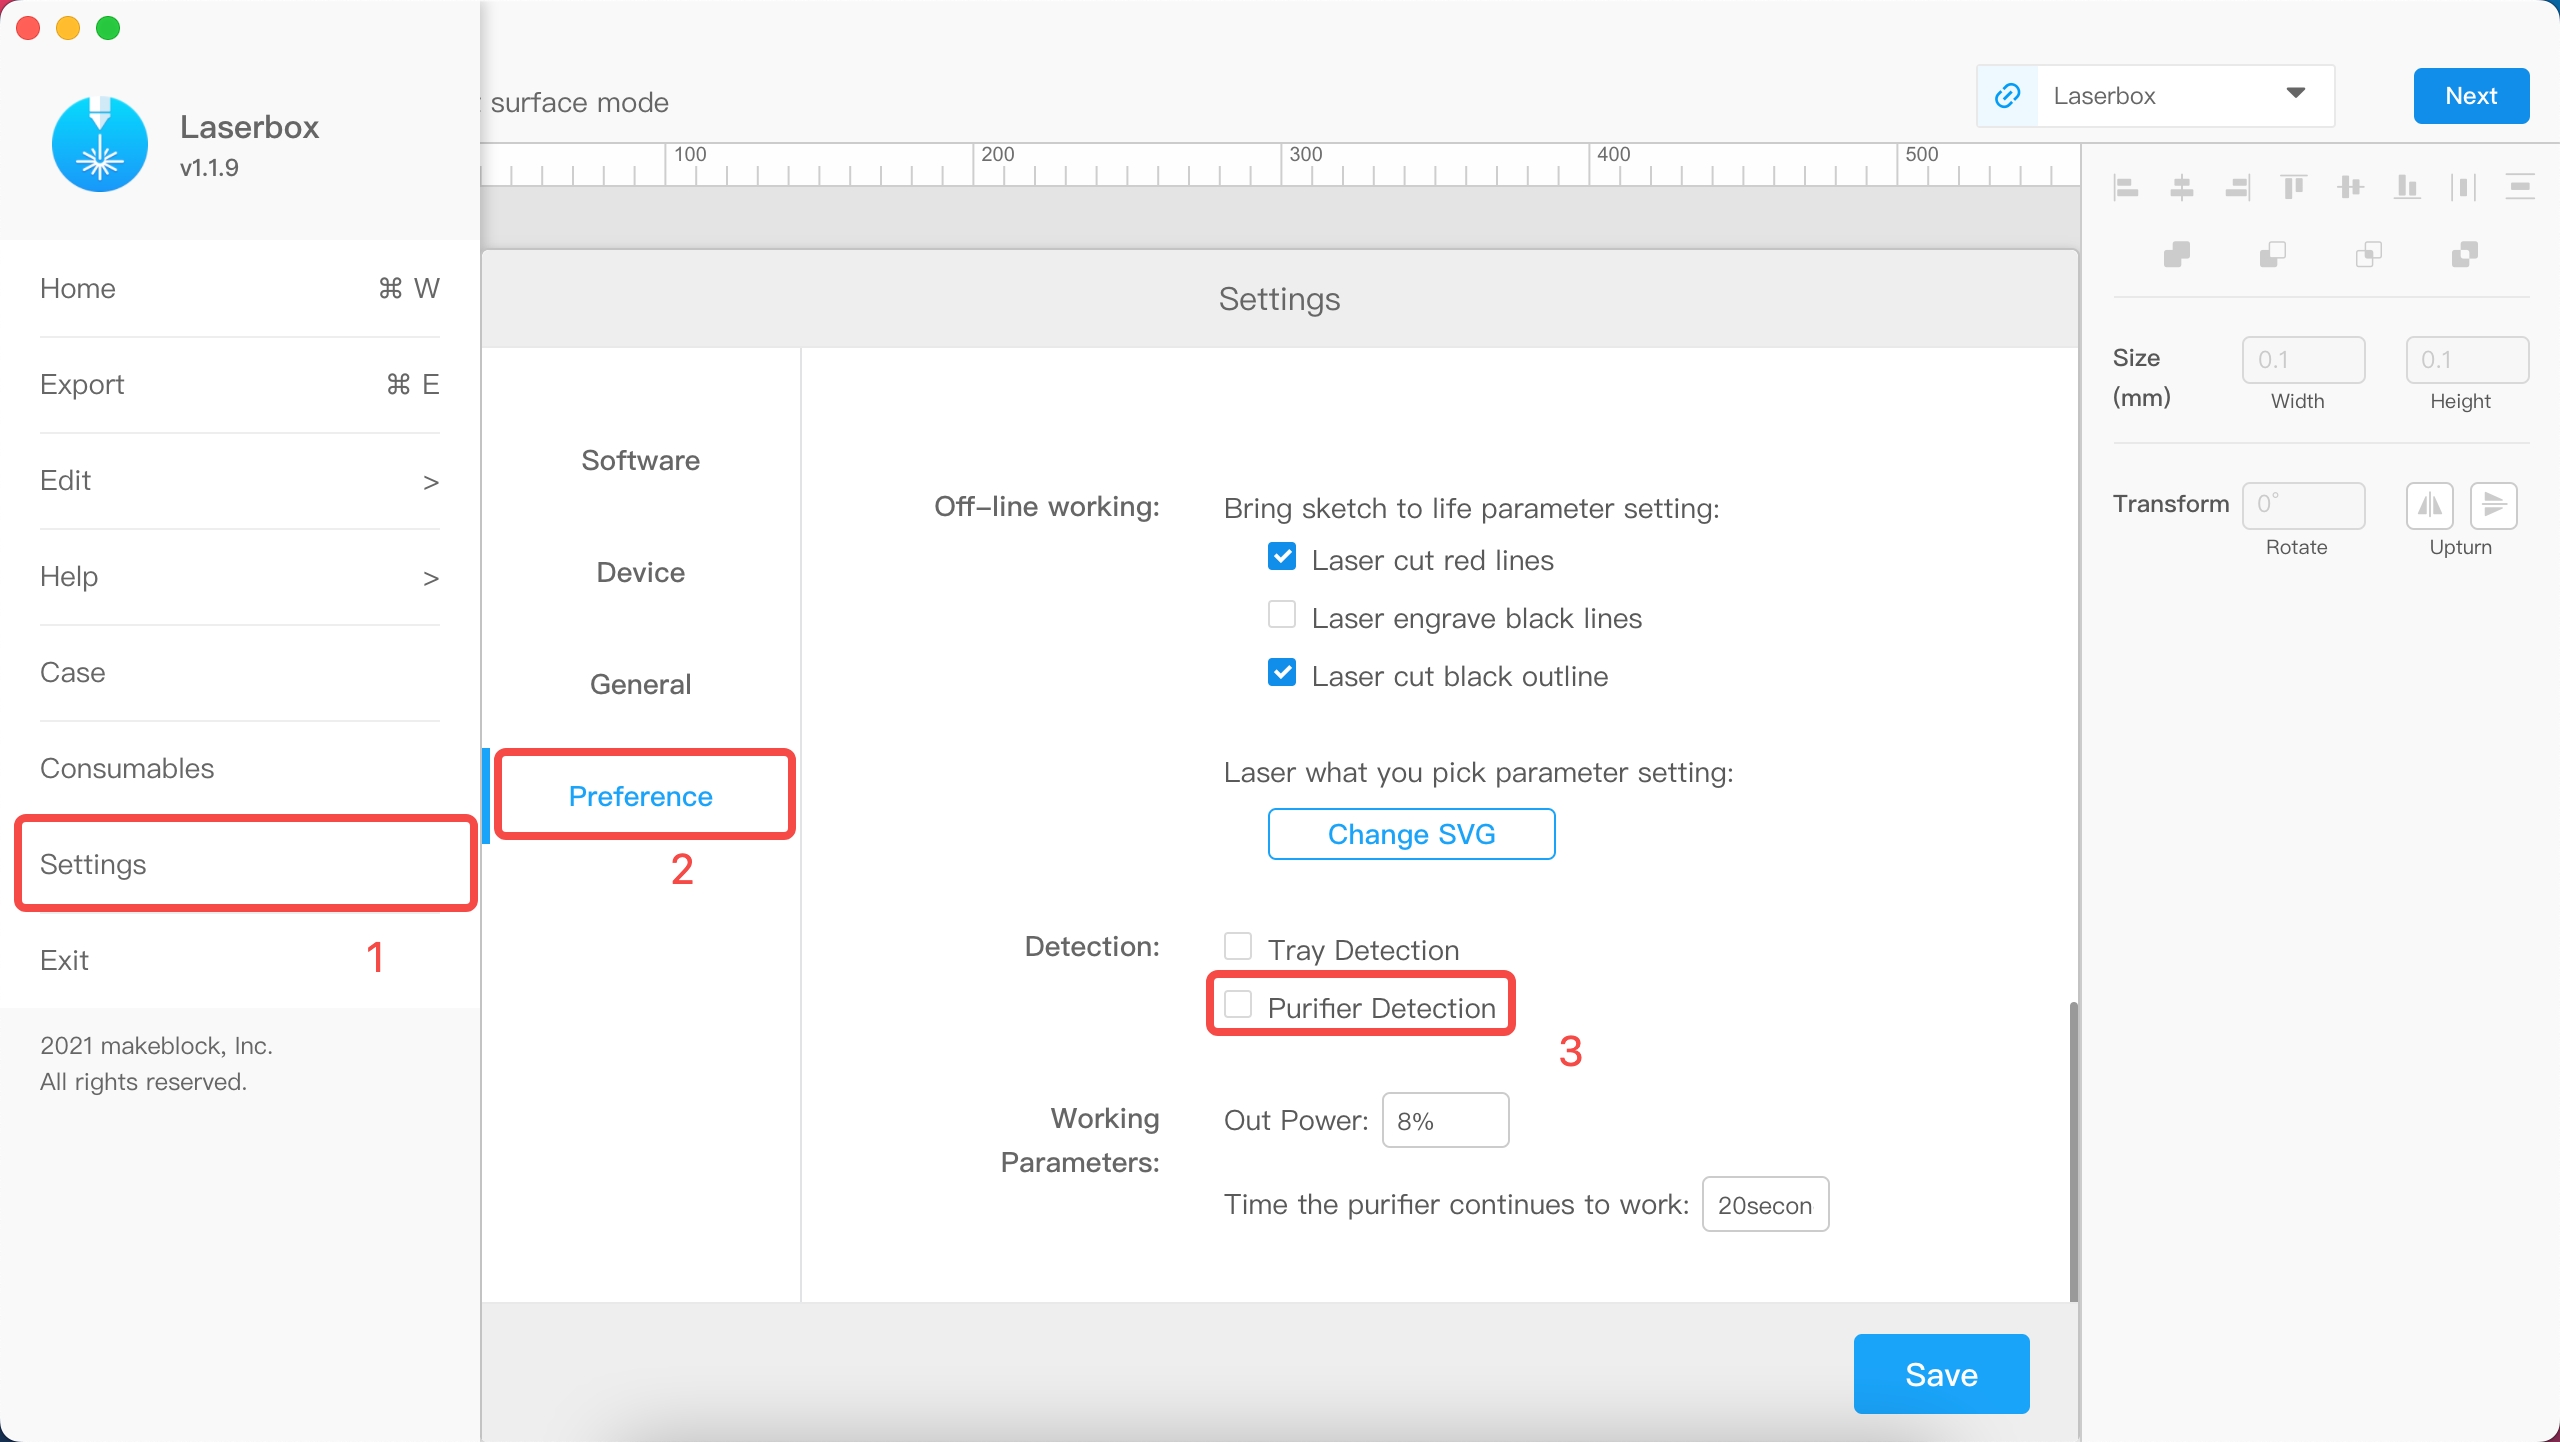Expand the Help submenu
The height and width of the screenshot is (1442, 2560).
coord(430,578)
